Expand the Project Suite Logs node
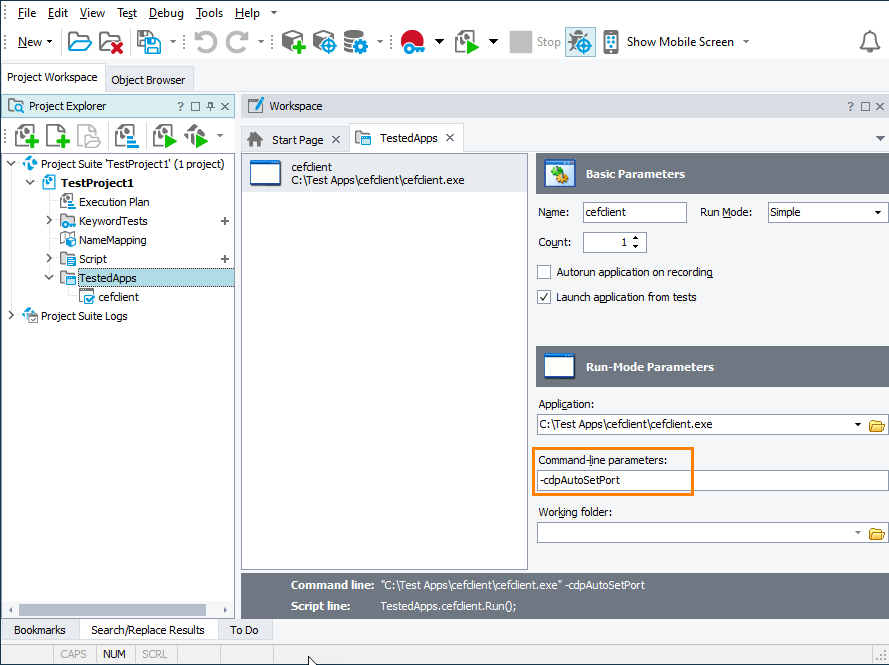The height and width of the screenshot is (665, 889). click(10, 315)
